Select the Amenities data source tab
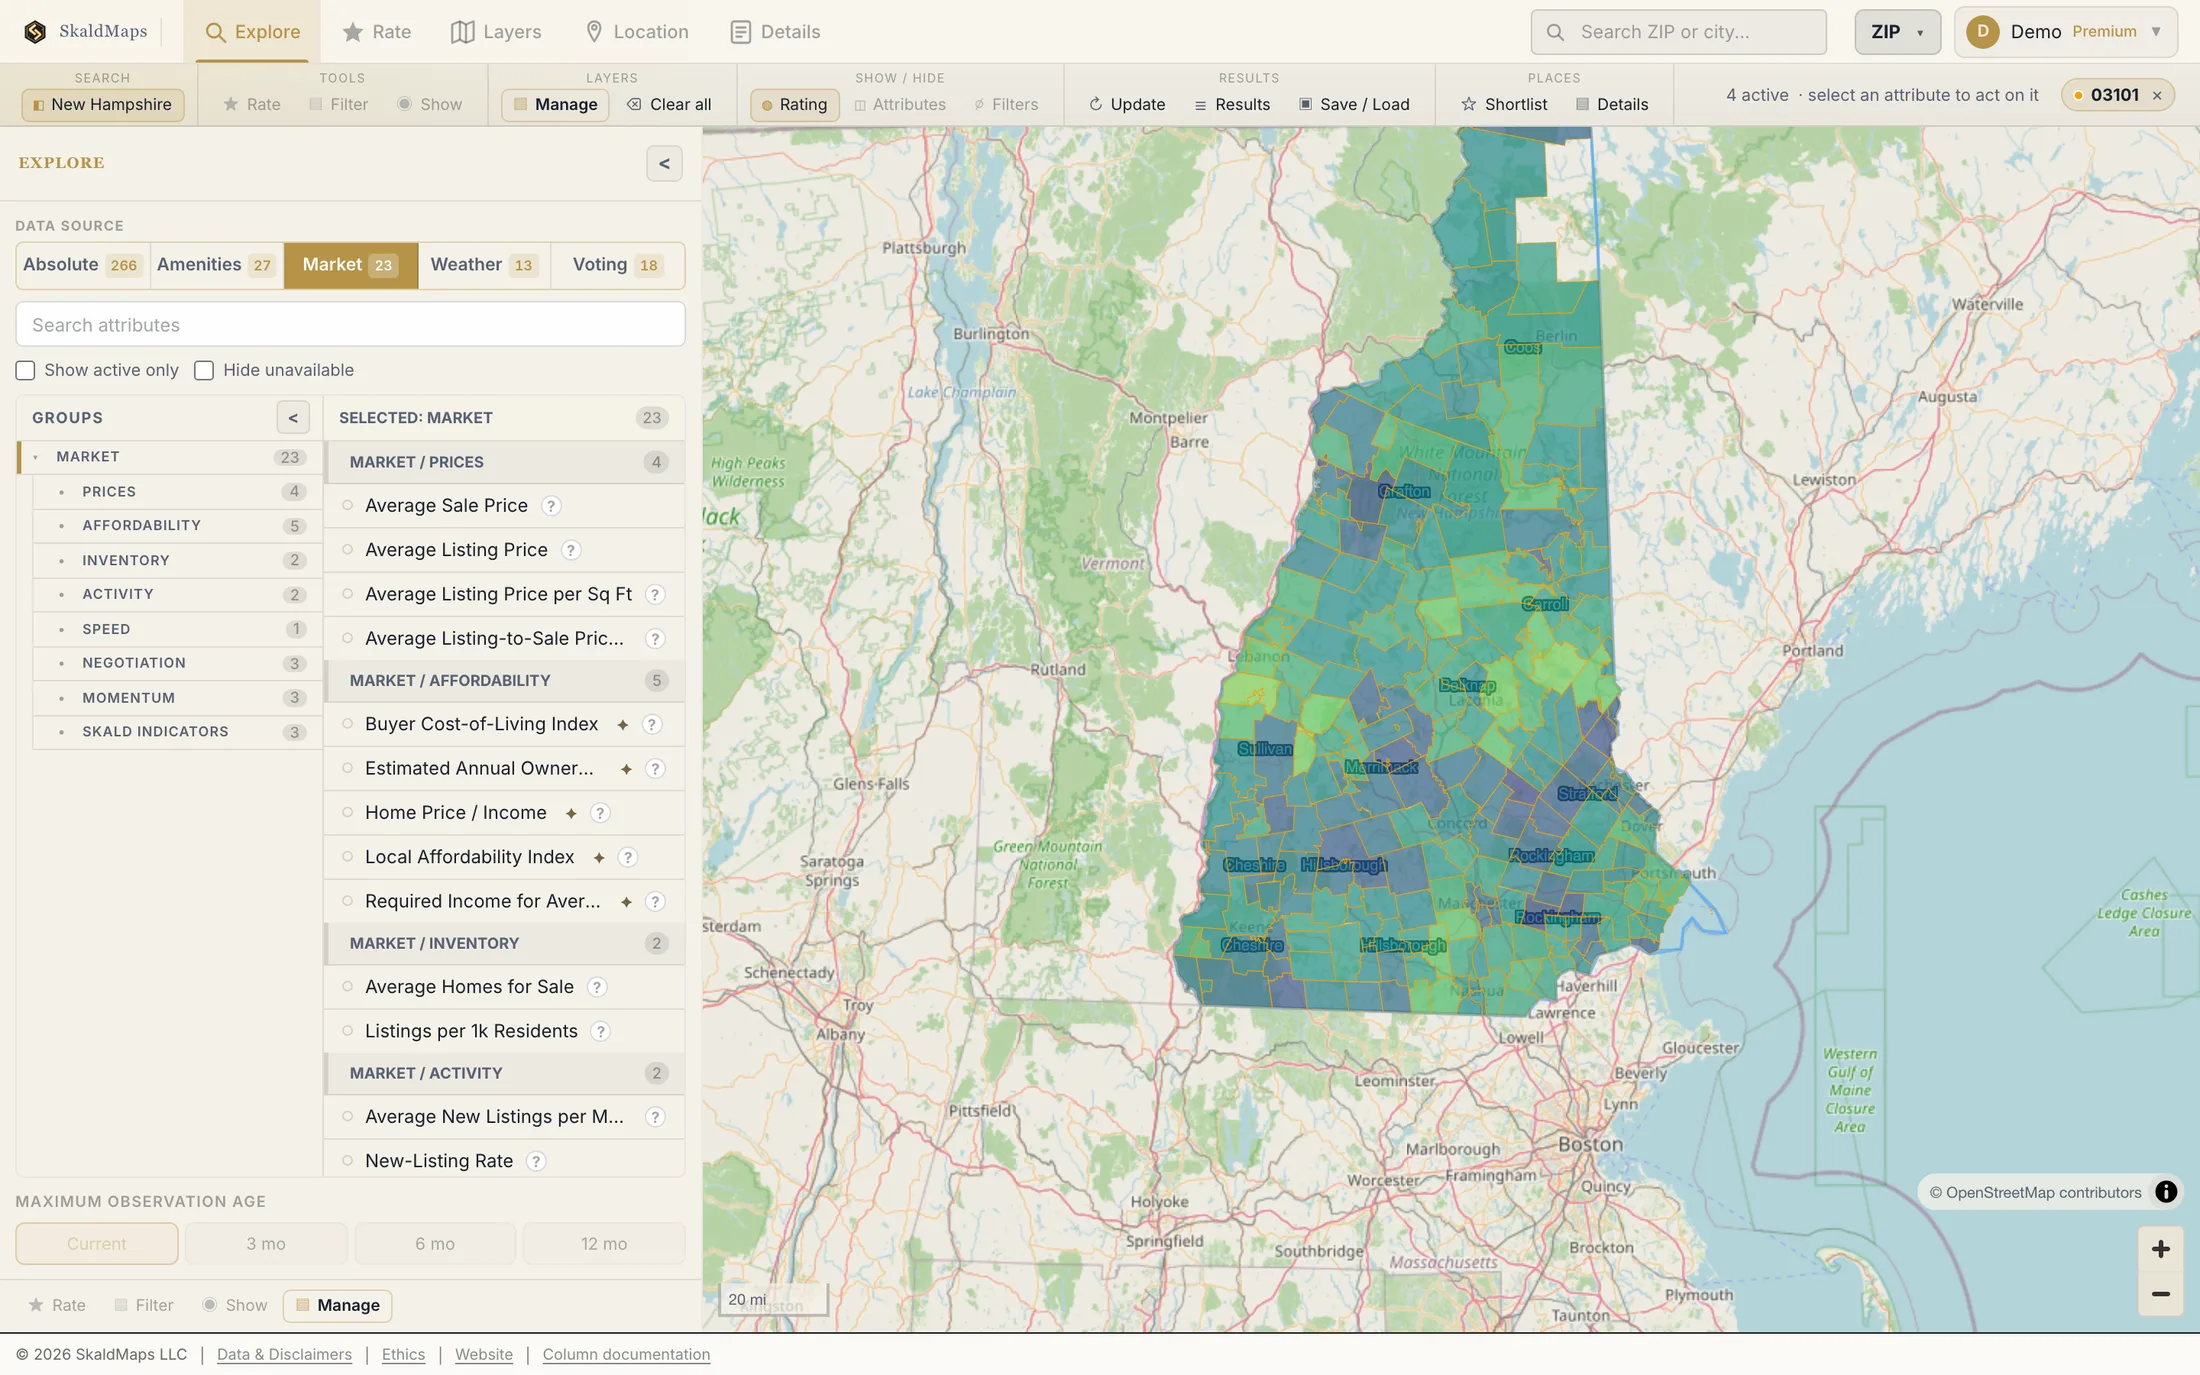This screenshot has height=1375, width=2200. point(217,265)
